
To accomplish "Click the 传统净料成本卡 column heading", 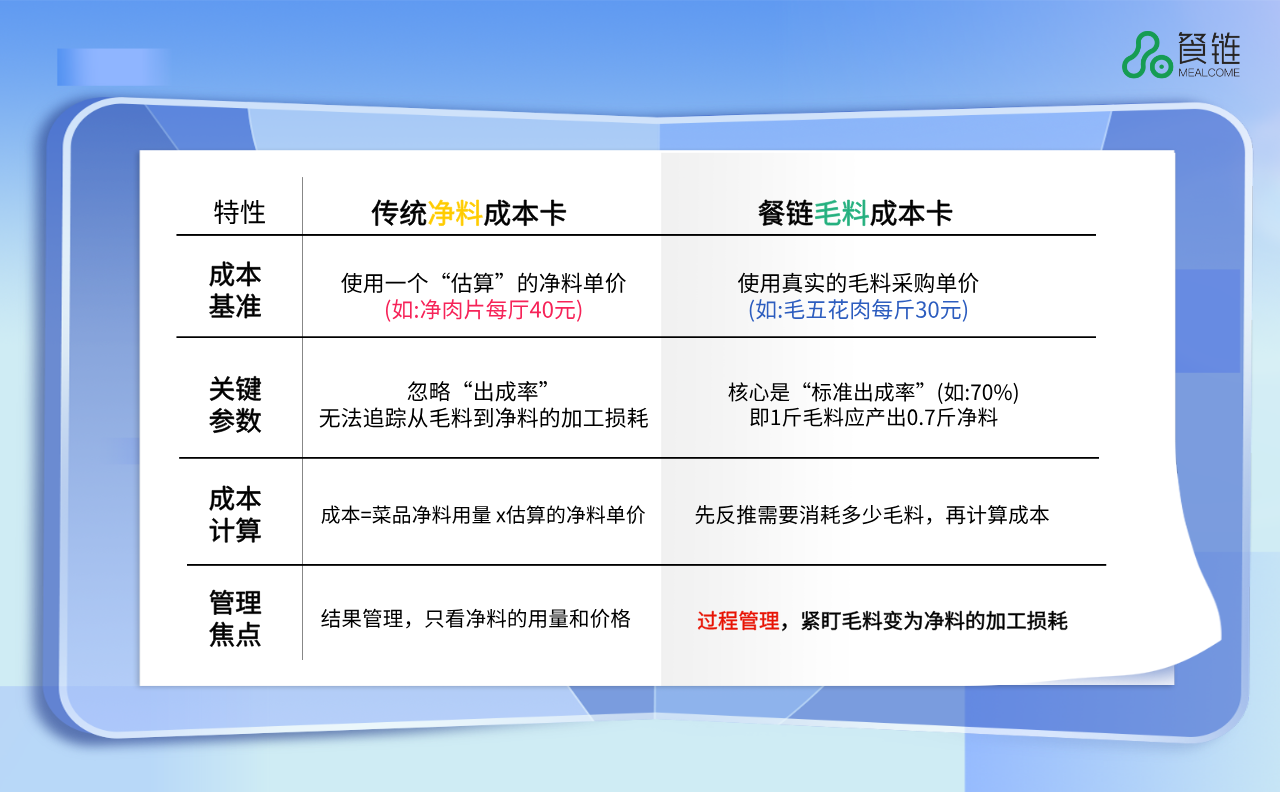I will (469, 213).
